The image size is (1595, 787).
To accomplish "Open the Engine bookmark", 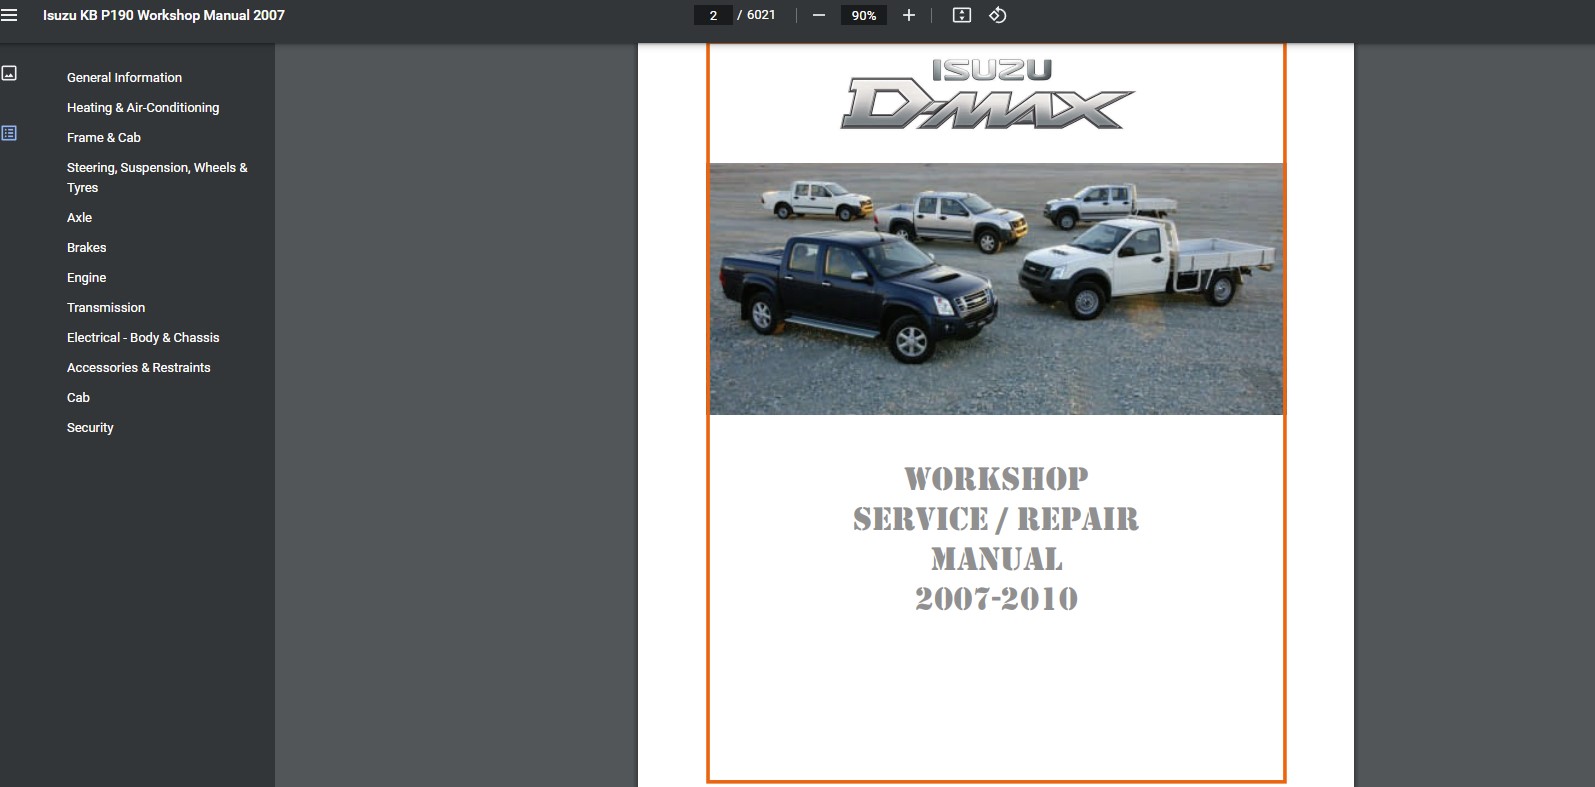I will (86, 277).
